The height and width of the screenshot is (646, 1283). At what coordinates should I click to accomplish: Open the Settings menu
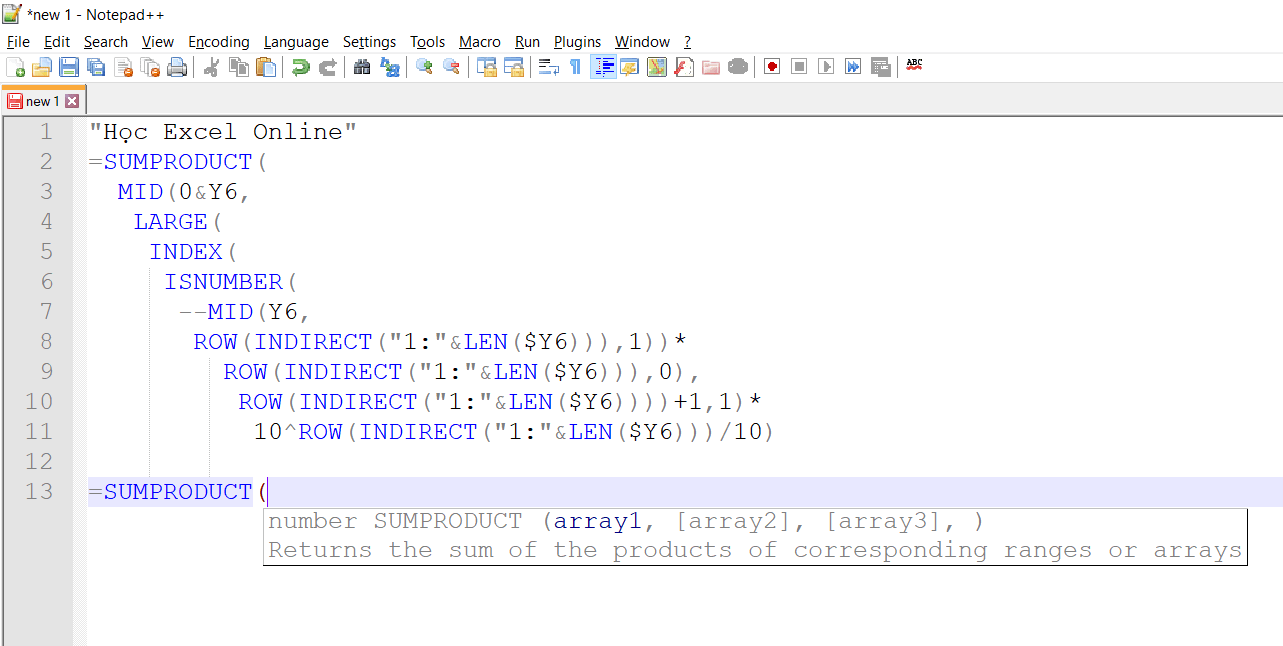370,42
